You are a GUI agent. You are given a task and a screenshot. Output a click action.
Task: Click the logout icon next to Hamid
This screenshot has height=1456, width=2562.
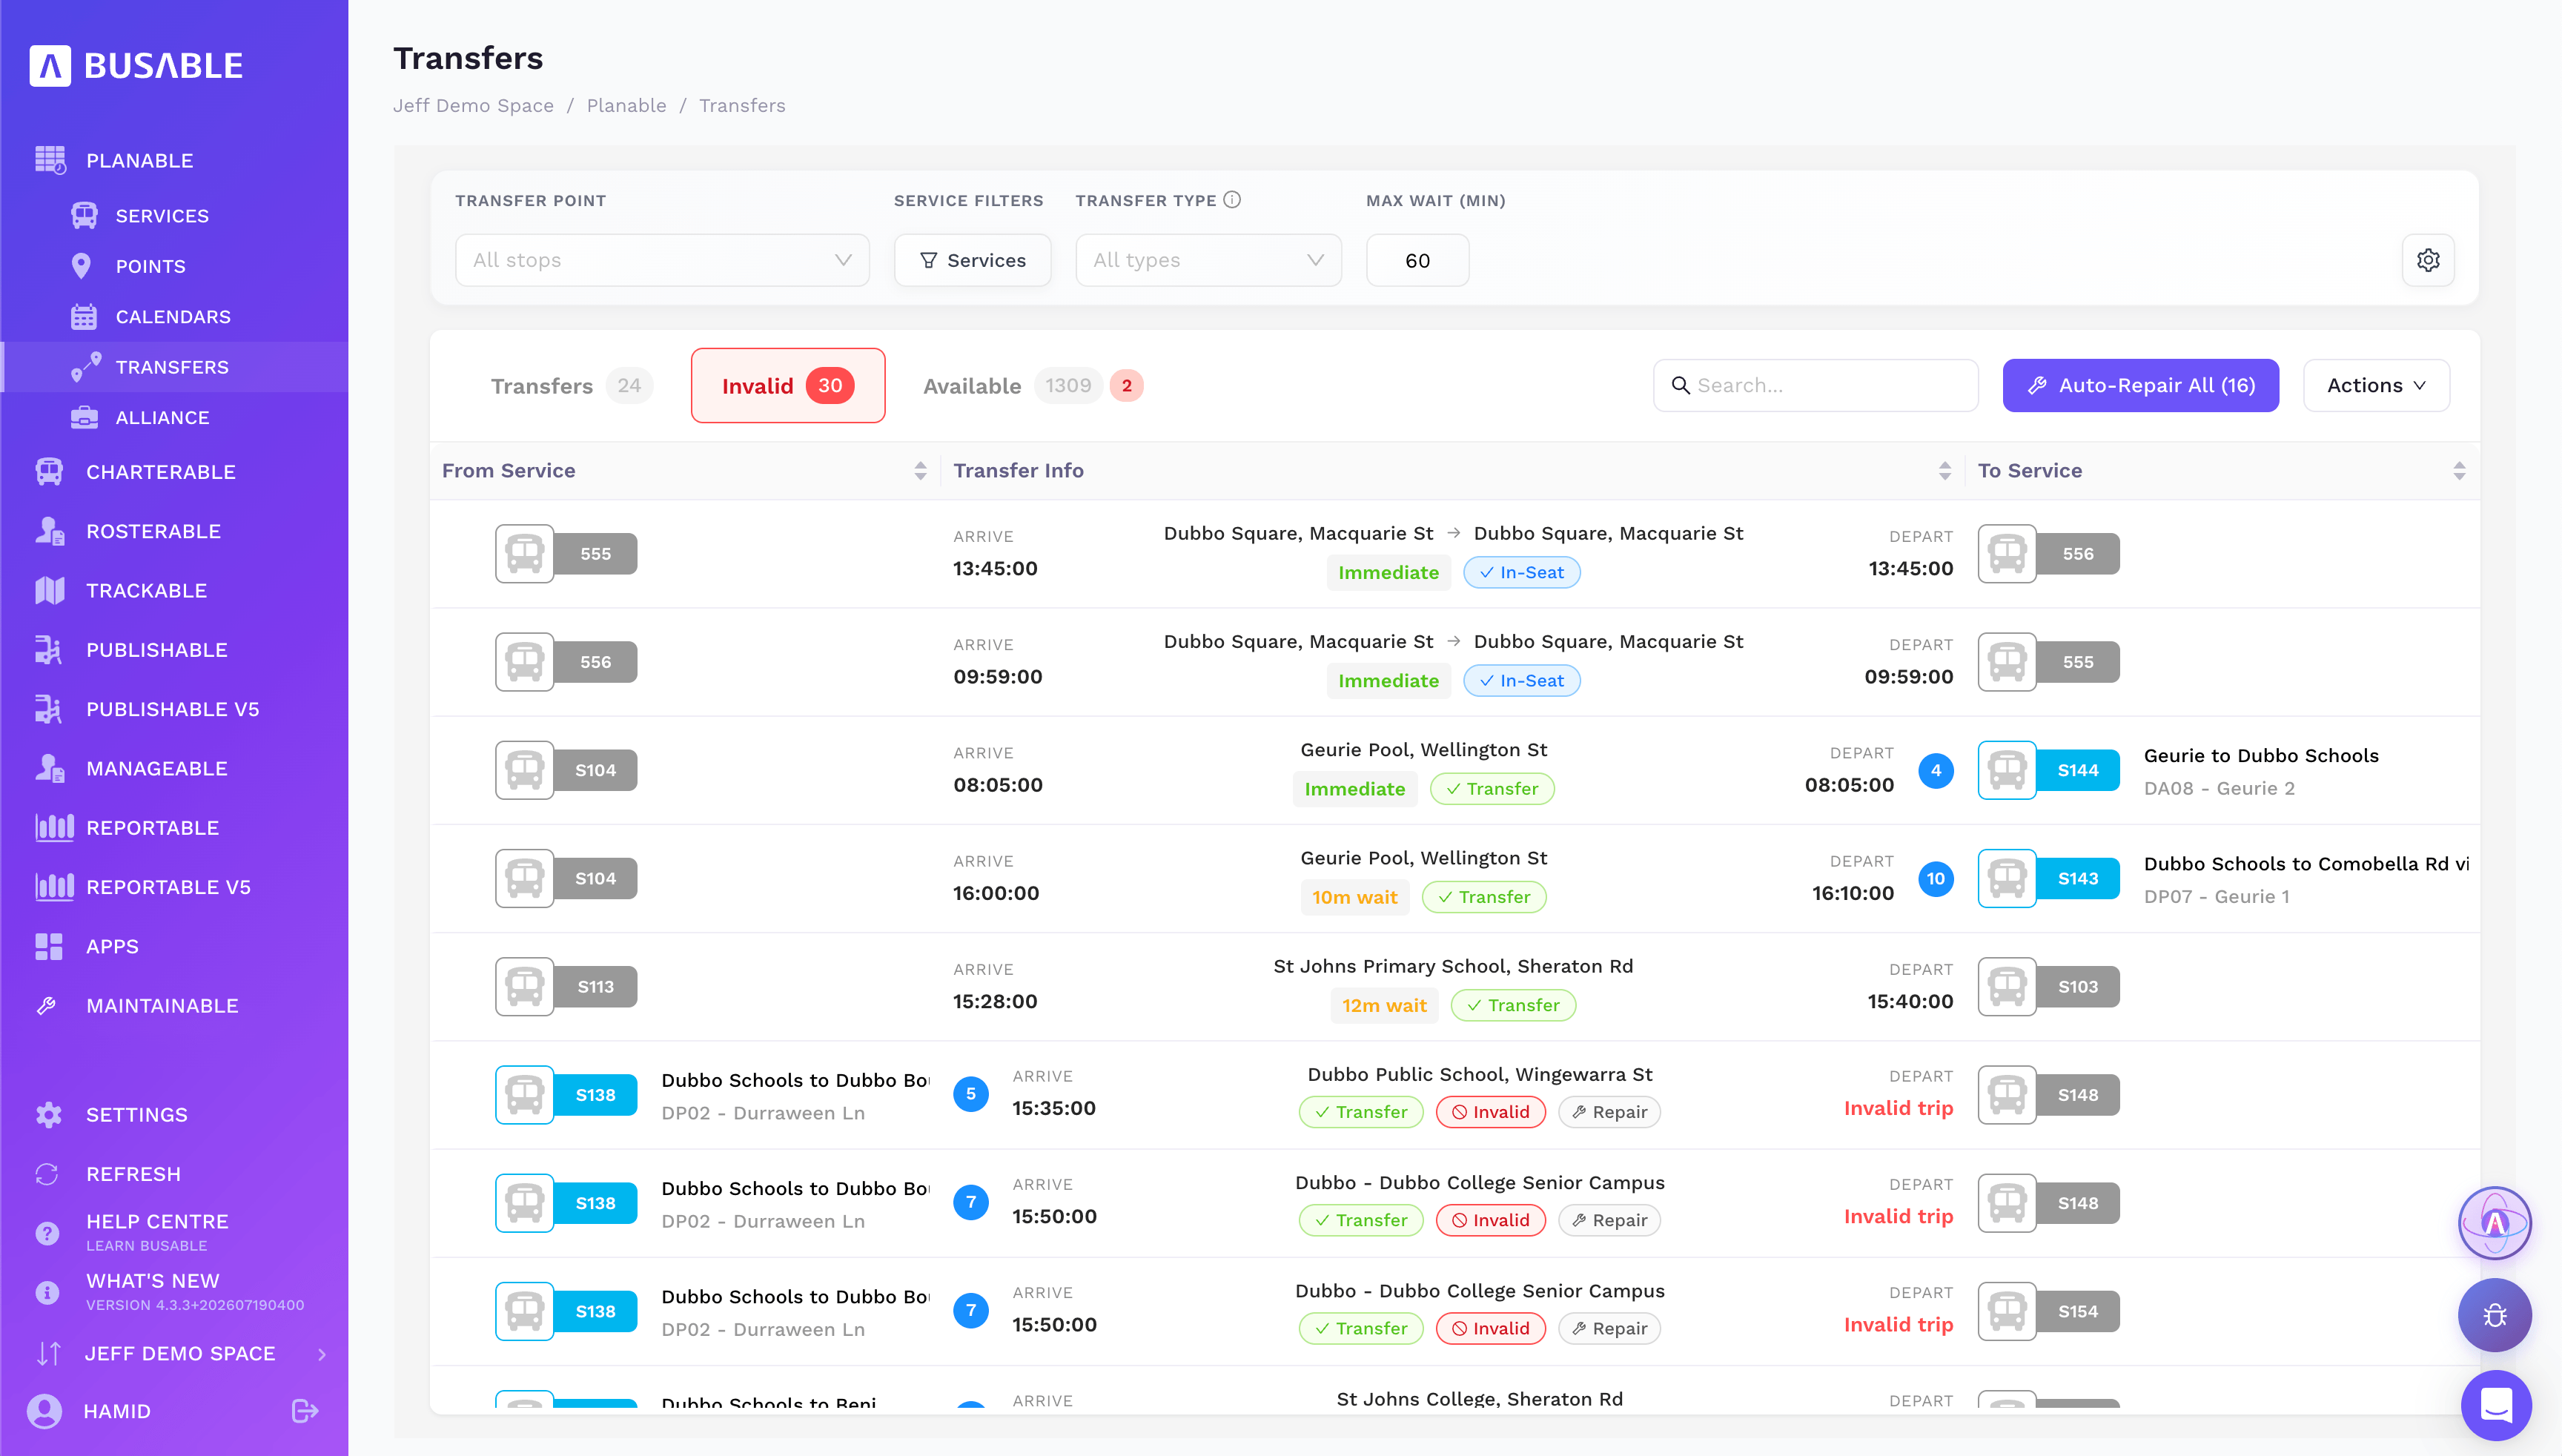tap(304, 1410)
